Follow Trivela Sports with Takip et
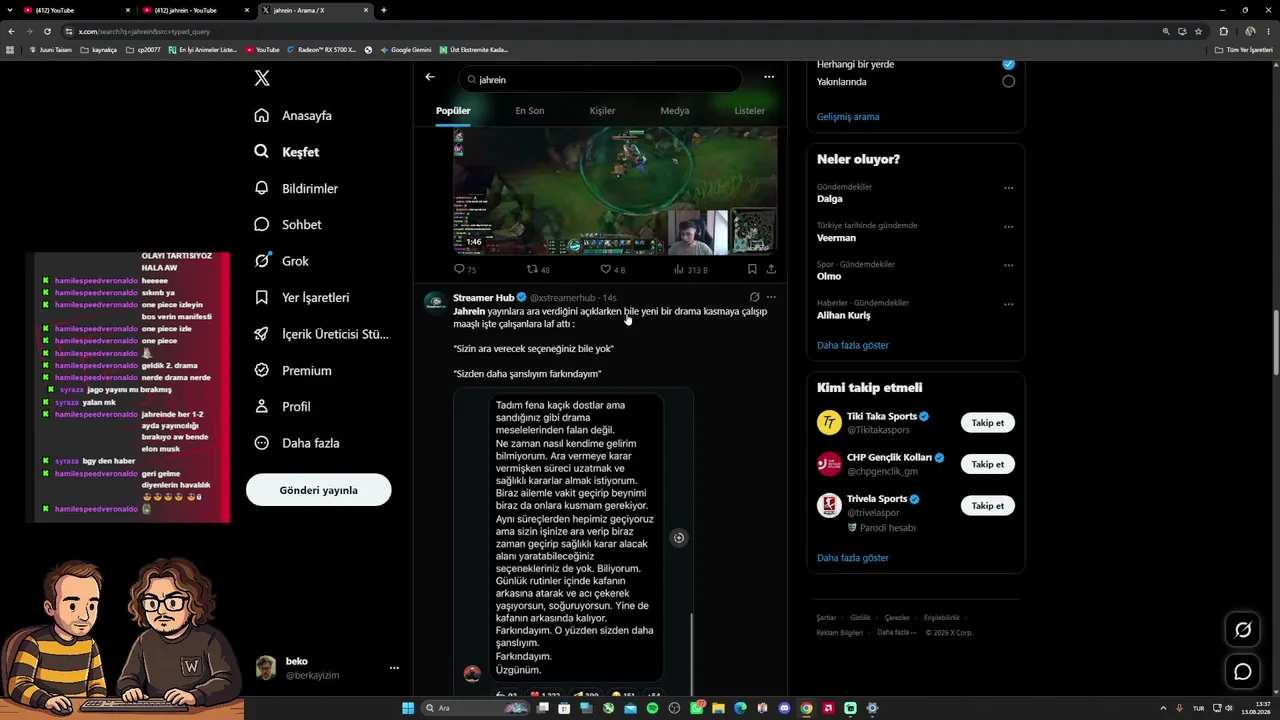Image resolution: width=1280 pixels, height=720 pixels. [988, 506]
